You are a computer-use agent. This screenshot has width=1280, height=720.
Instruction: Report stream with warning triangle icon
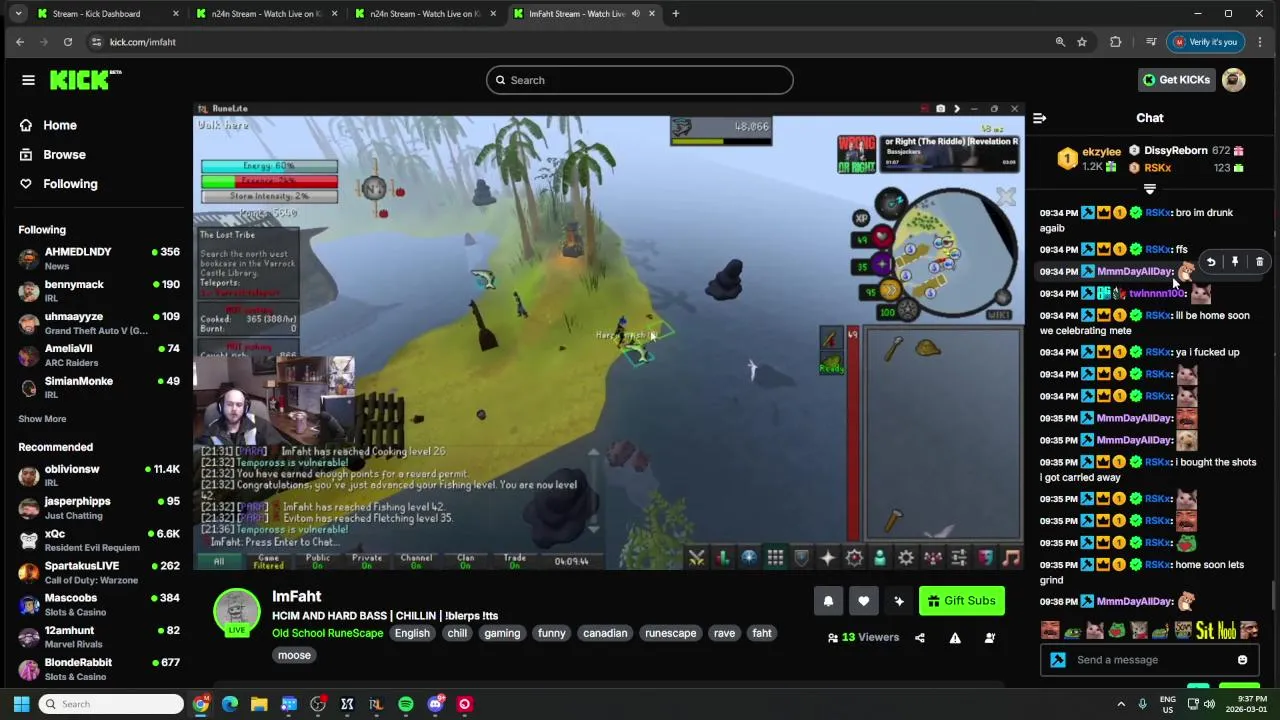[x=955, y=638]
